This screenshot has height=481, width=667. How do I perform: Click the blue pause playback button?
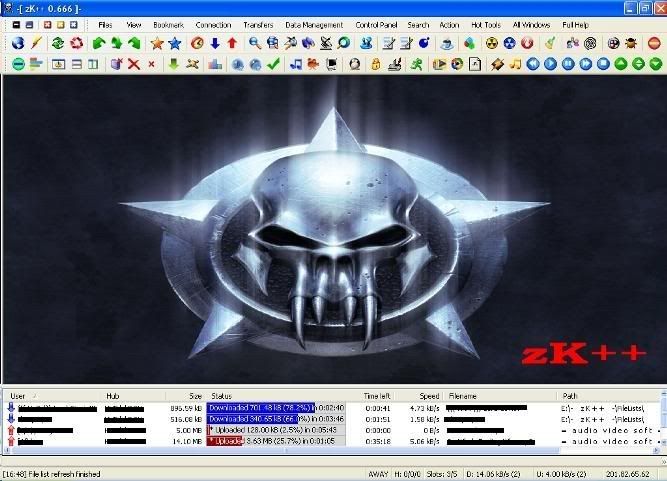(568, 64)
